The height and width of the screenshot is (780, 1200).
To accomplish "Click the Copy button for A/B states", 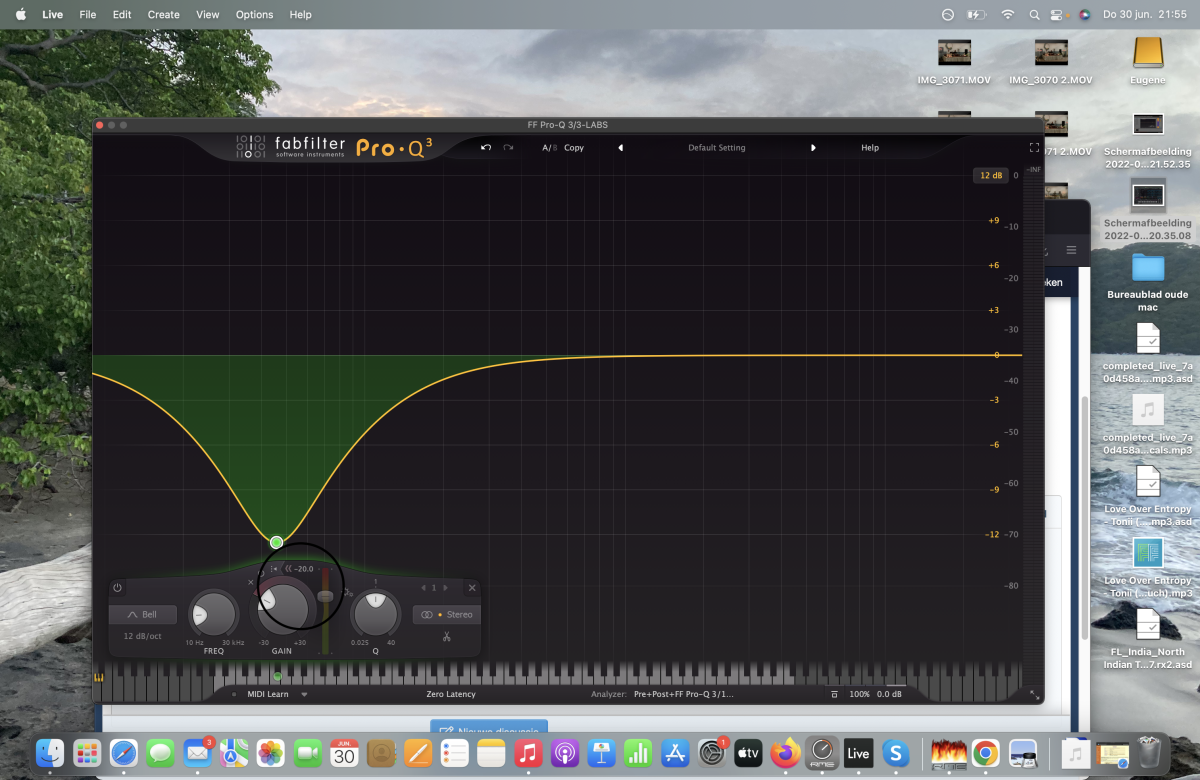I will pyautogui.click(x=574, y=147).
